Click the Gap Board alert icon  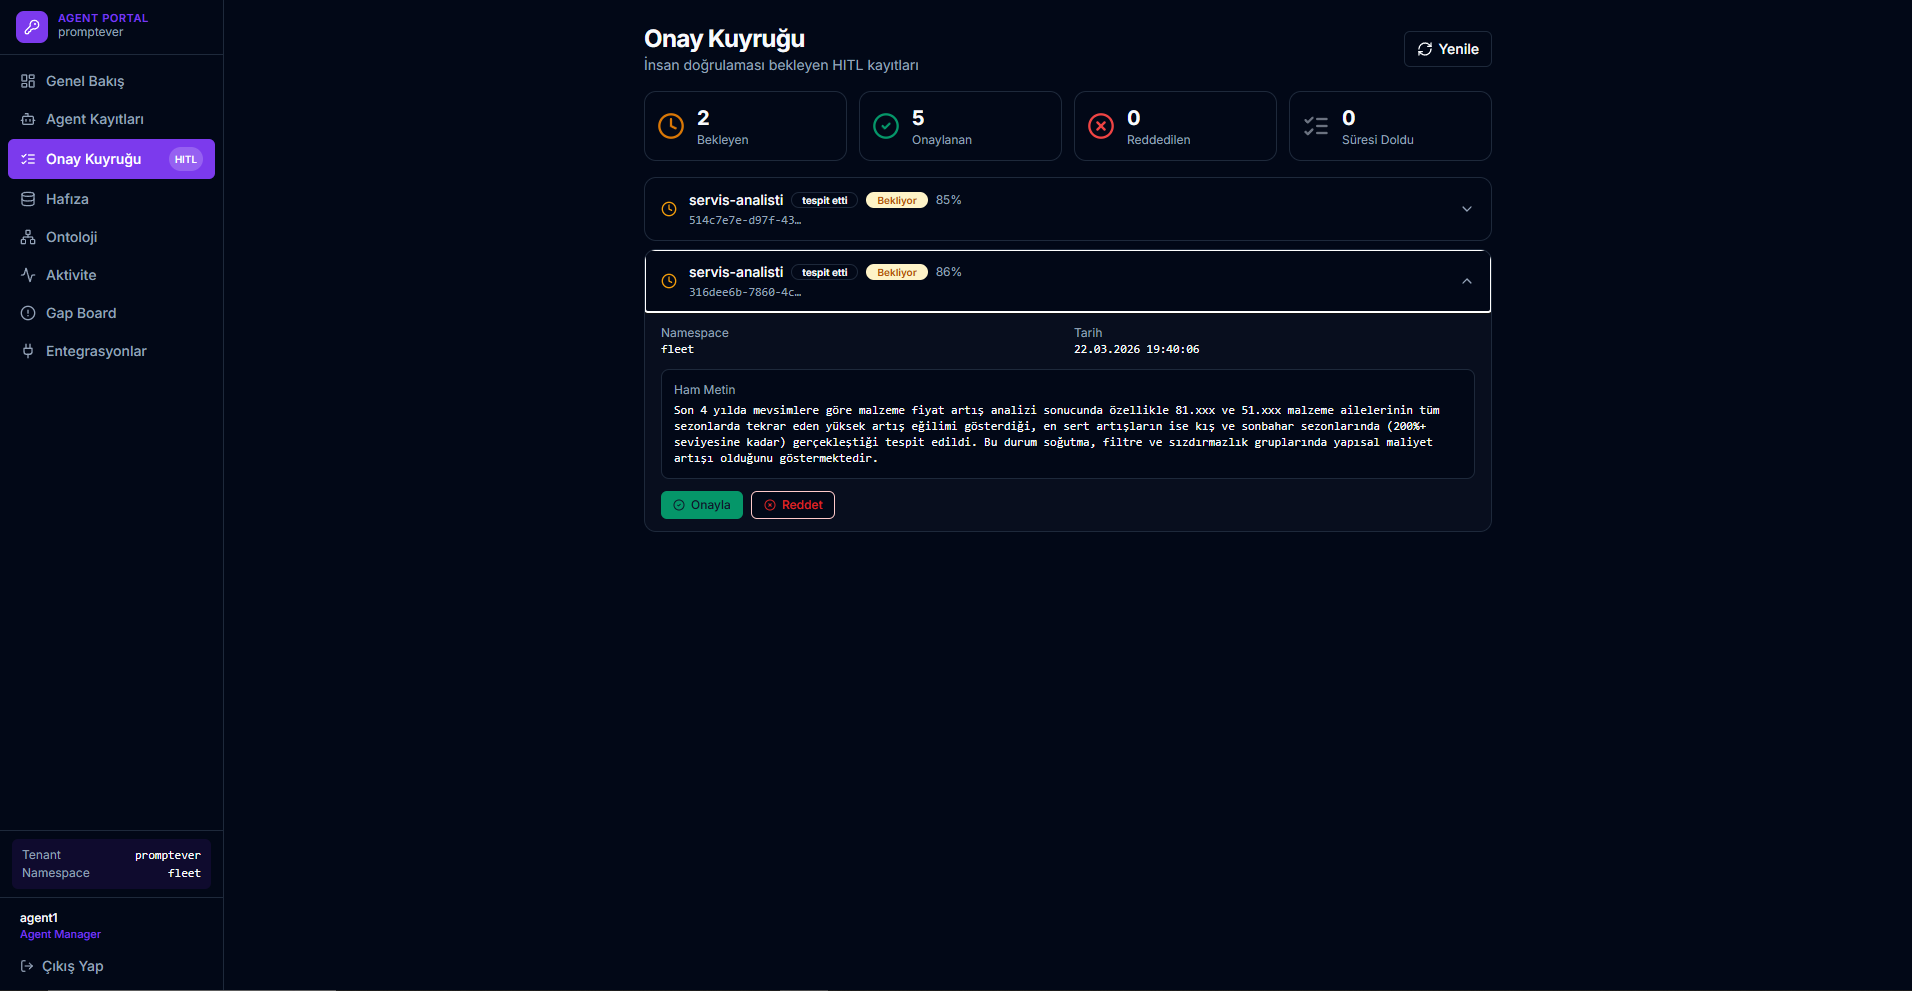(x=28, y=313)
